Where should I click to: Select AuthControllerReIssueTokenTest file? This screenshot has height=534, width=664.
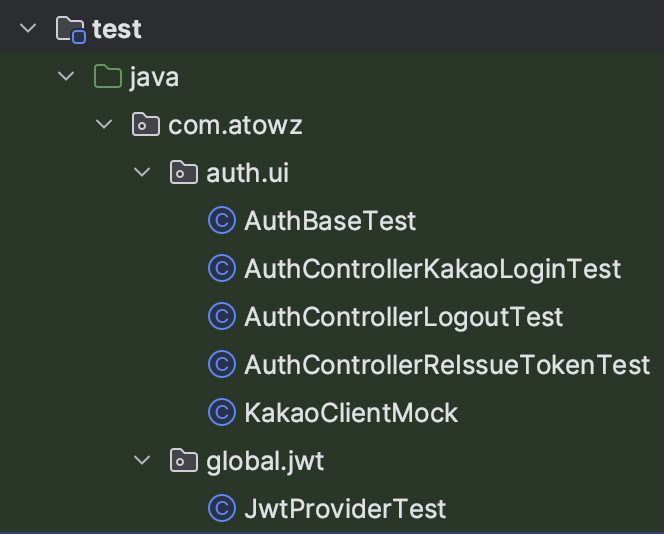pos(447,365)
